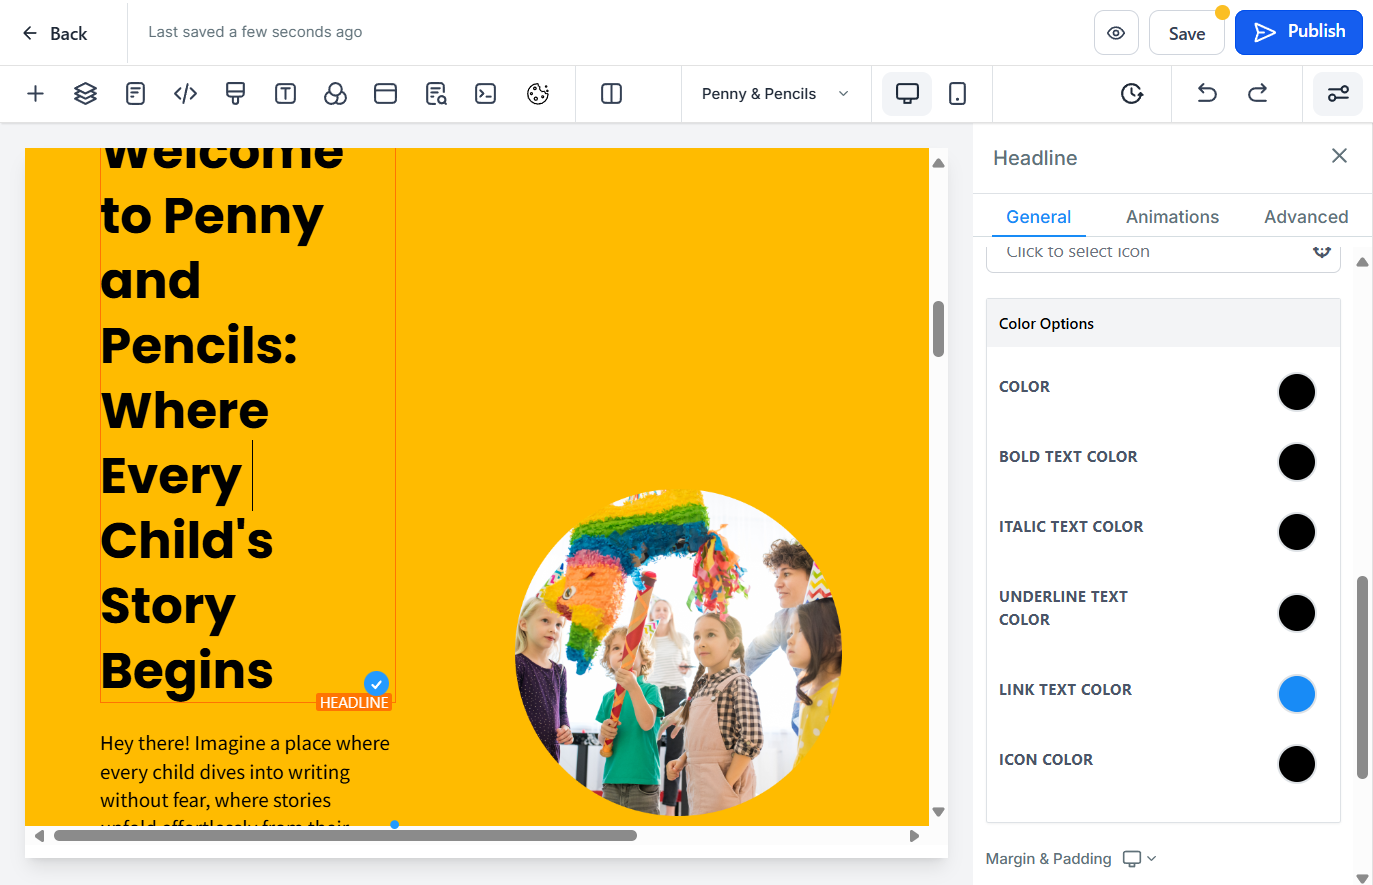This screenshot has width=1373, height=885.
Task: Click the window layout icon in toolbar
Action: point(385,94)
